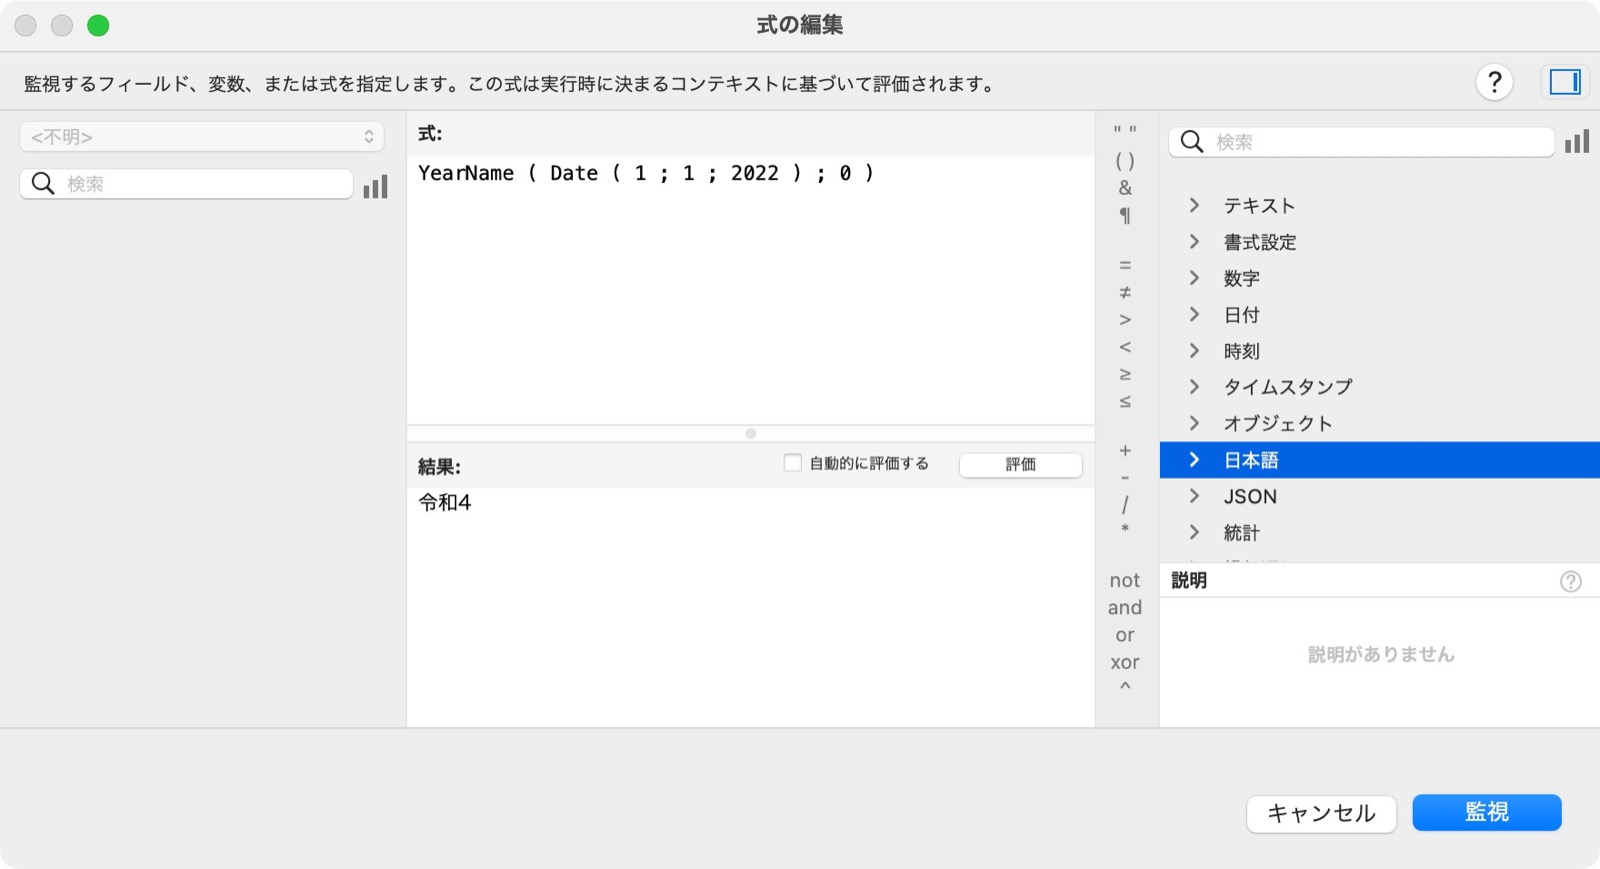
Task: Insert the not-equal ≠ operator
Action: point(1125,292)
